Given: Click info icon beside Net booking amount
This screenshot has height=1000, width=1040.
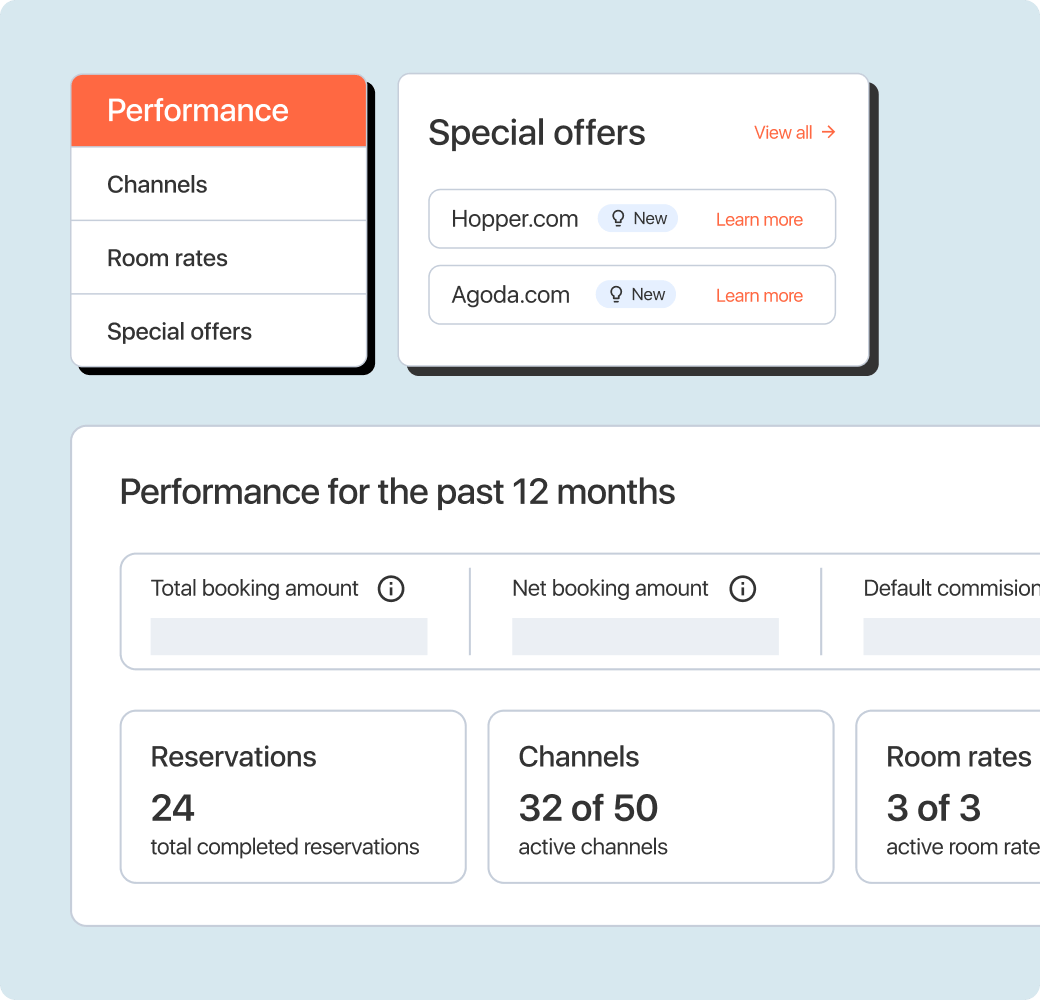Looking at the screenshot, I should tap(742, 589).
